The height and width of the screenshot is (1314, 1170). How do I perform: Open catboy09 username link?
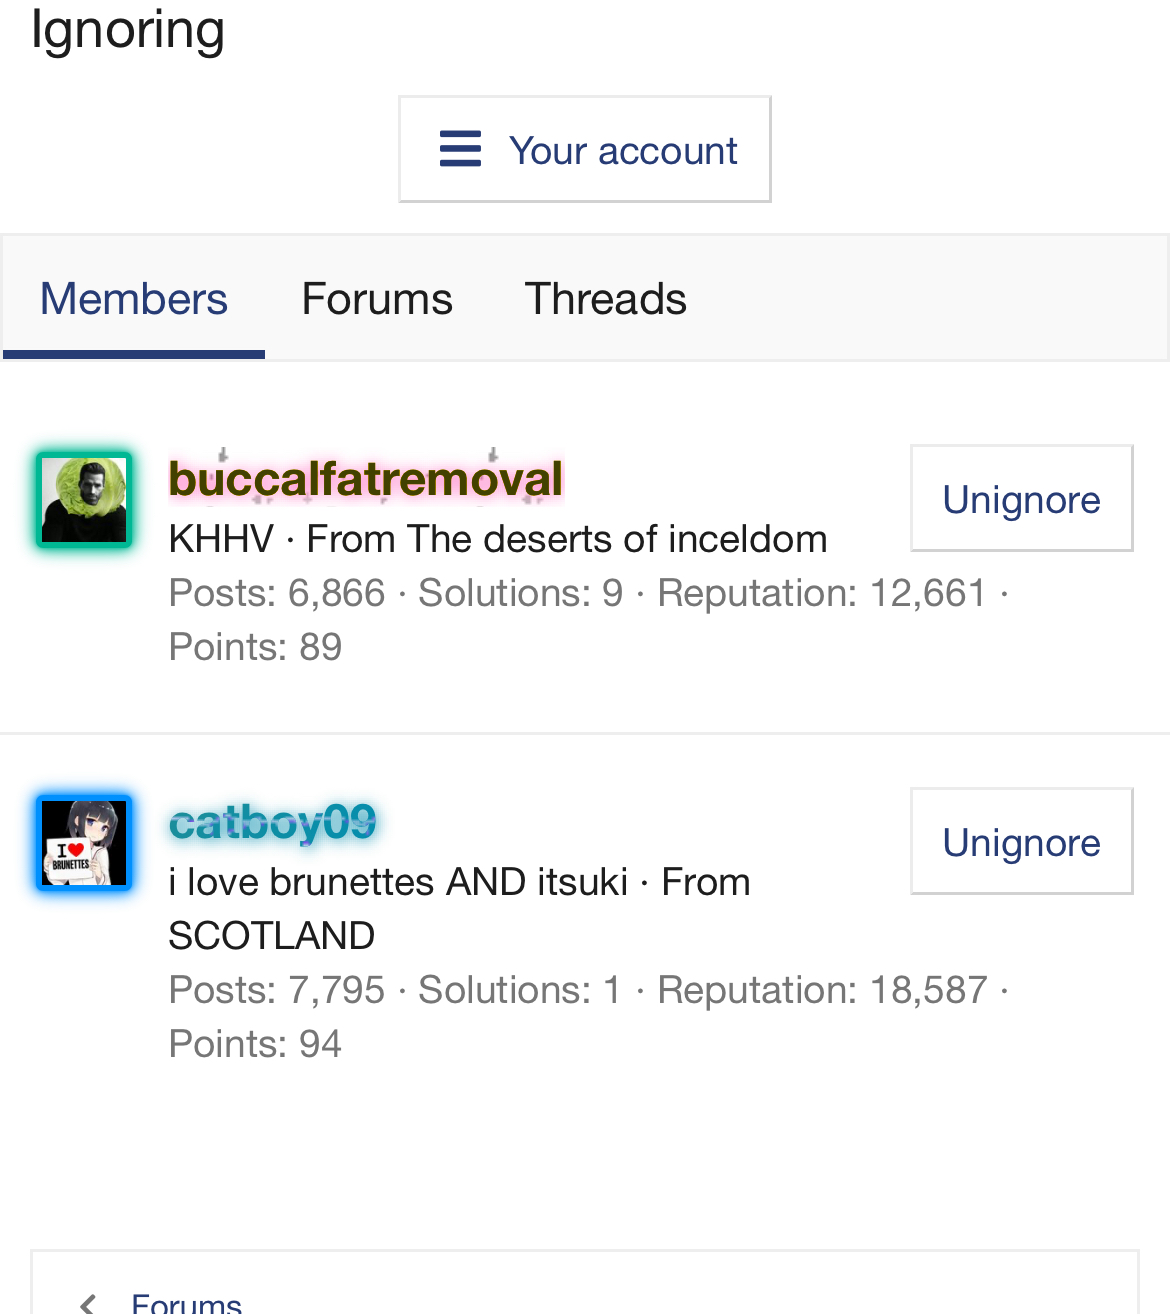(x=272, y=822)
